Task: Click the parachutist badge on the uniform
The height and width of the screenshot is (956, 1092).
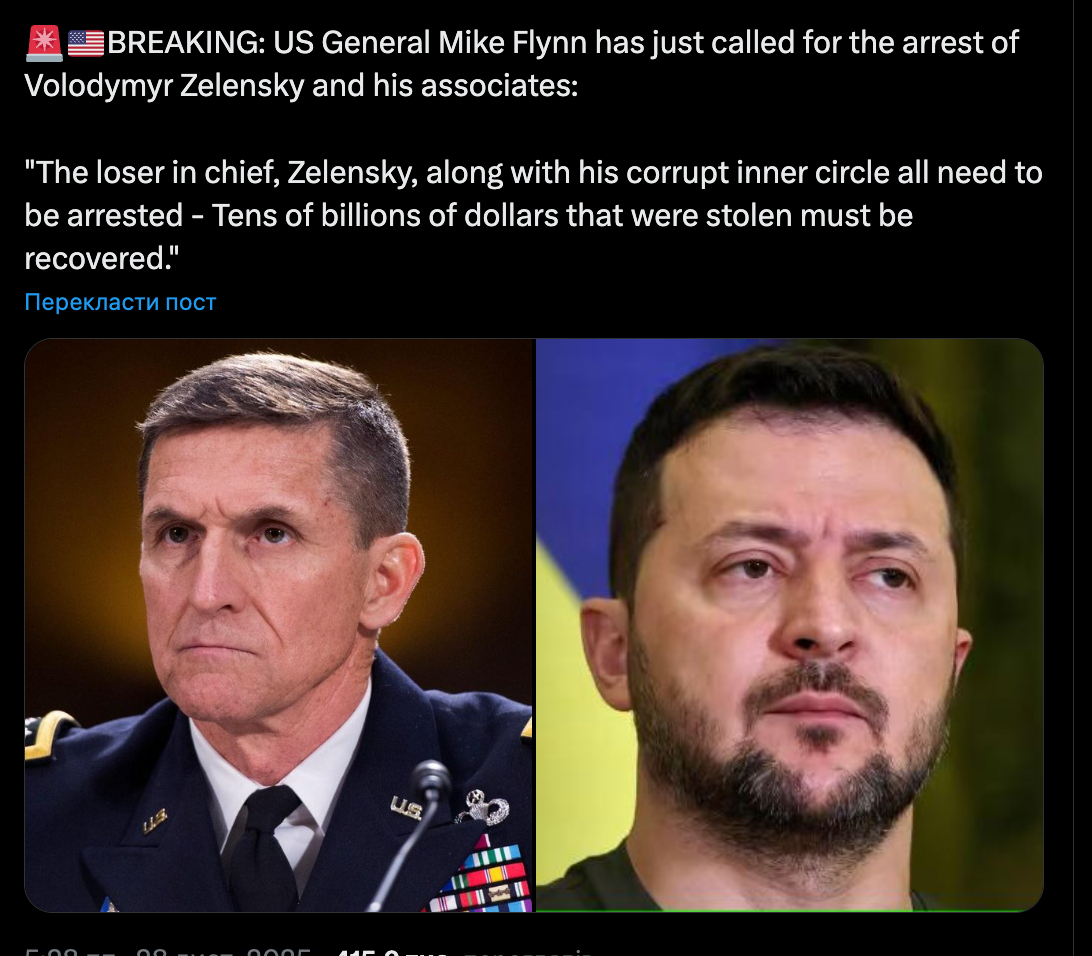Action: (483, 808)
